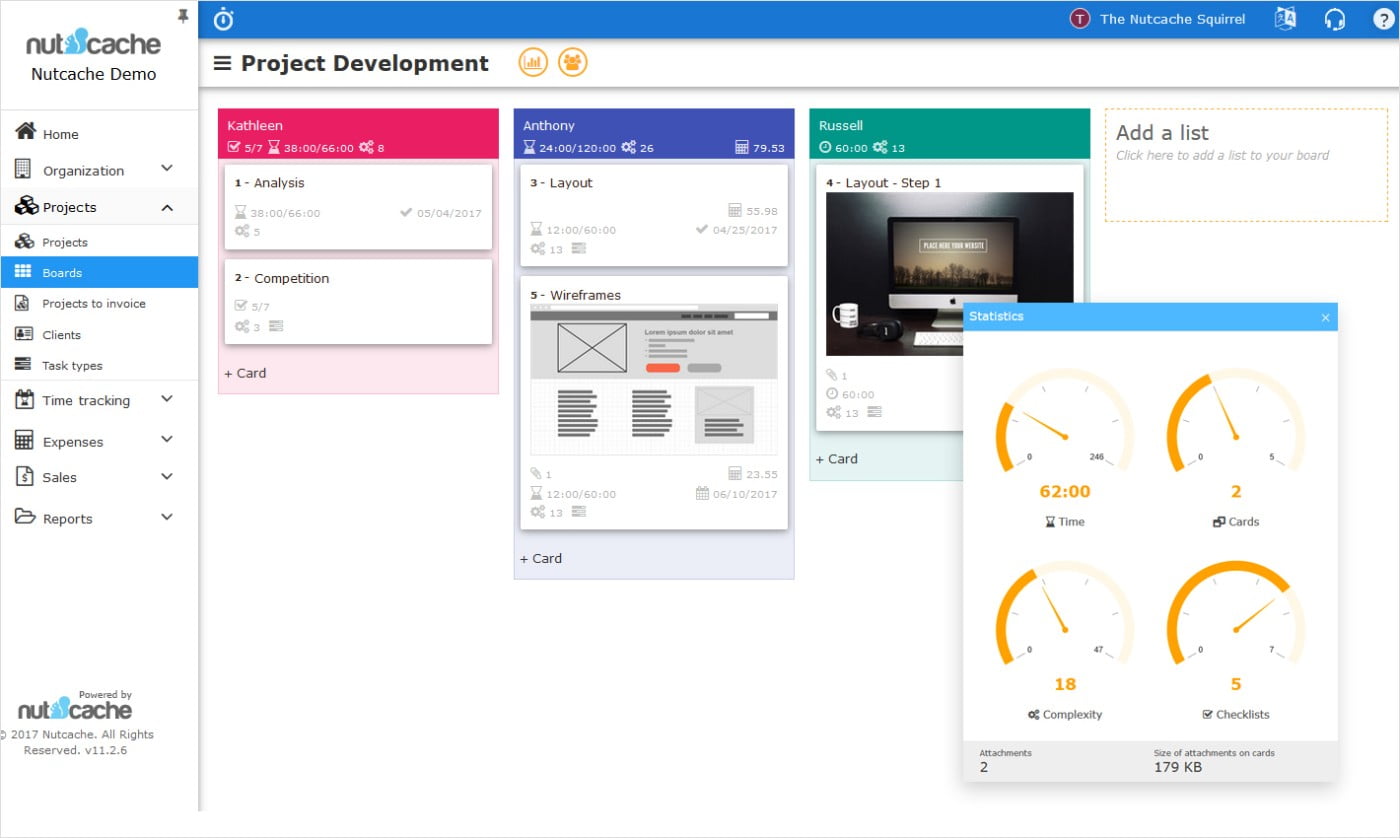This screenshot has width=1400, height=838.
Task: Click the stopwatch timer icon in top bar
Action: point(224,19)
